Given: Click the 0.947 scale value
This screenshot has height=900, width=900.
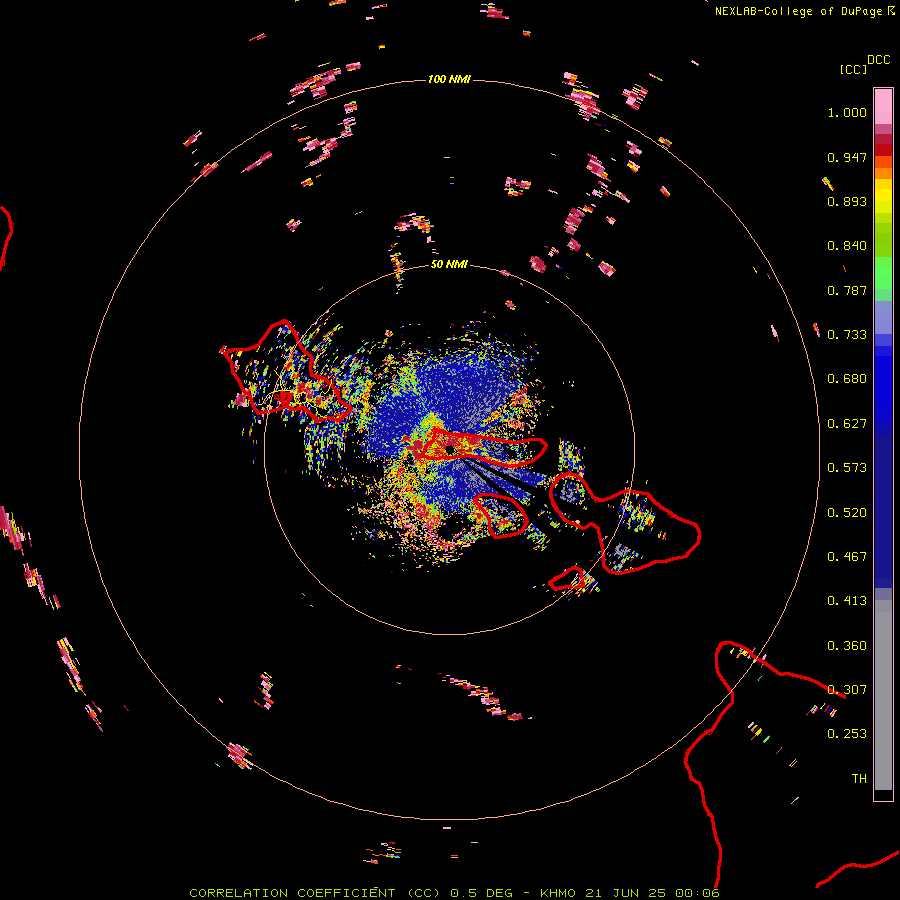Looking at the screenshot, I should pyautogui.click(x=847, y=157).
